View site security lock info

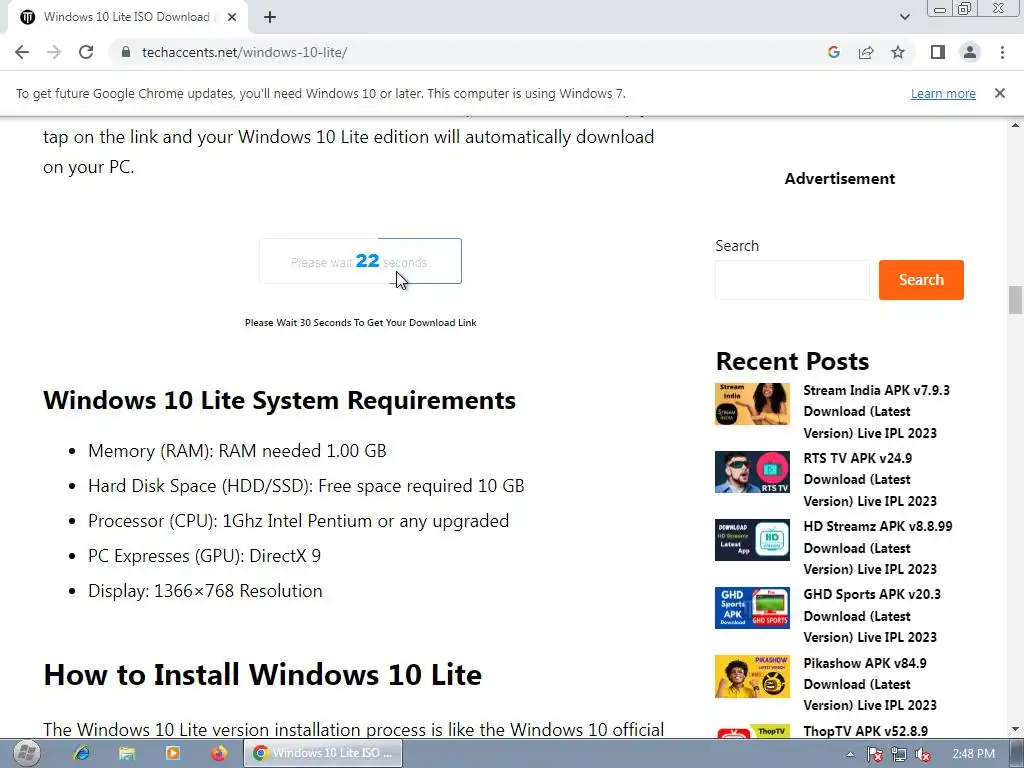(x=126, y=52)
